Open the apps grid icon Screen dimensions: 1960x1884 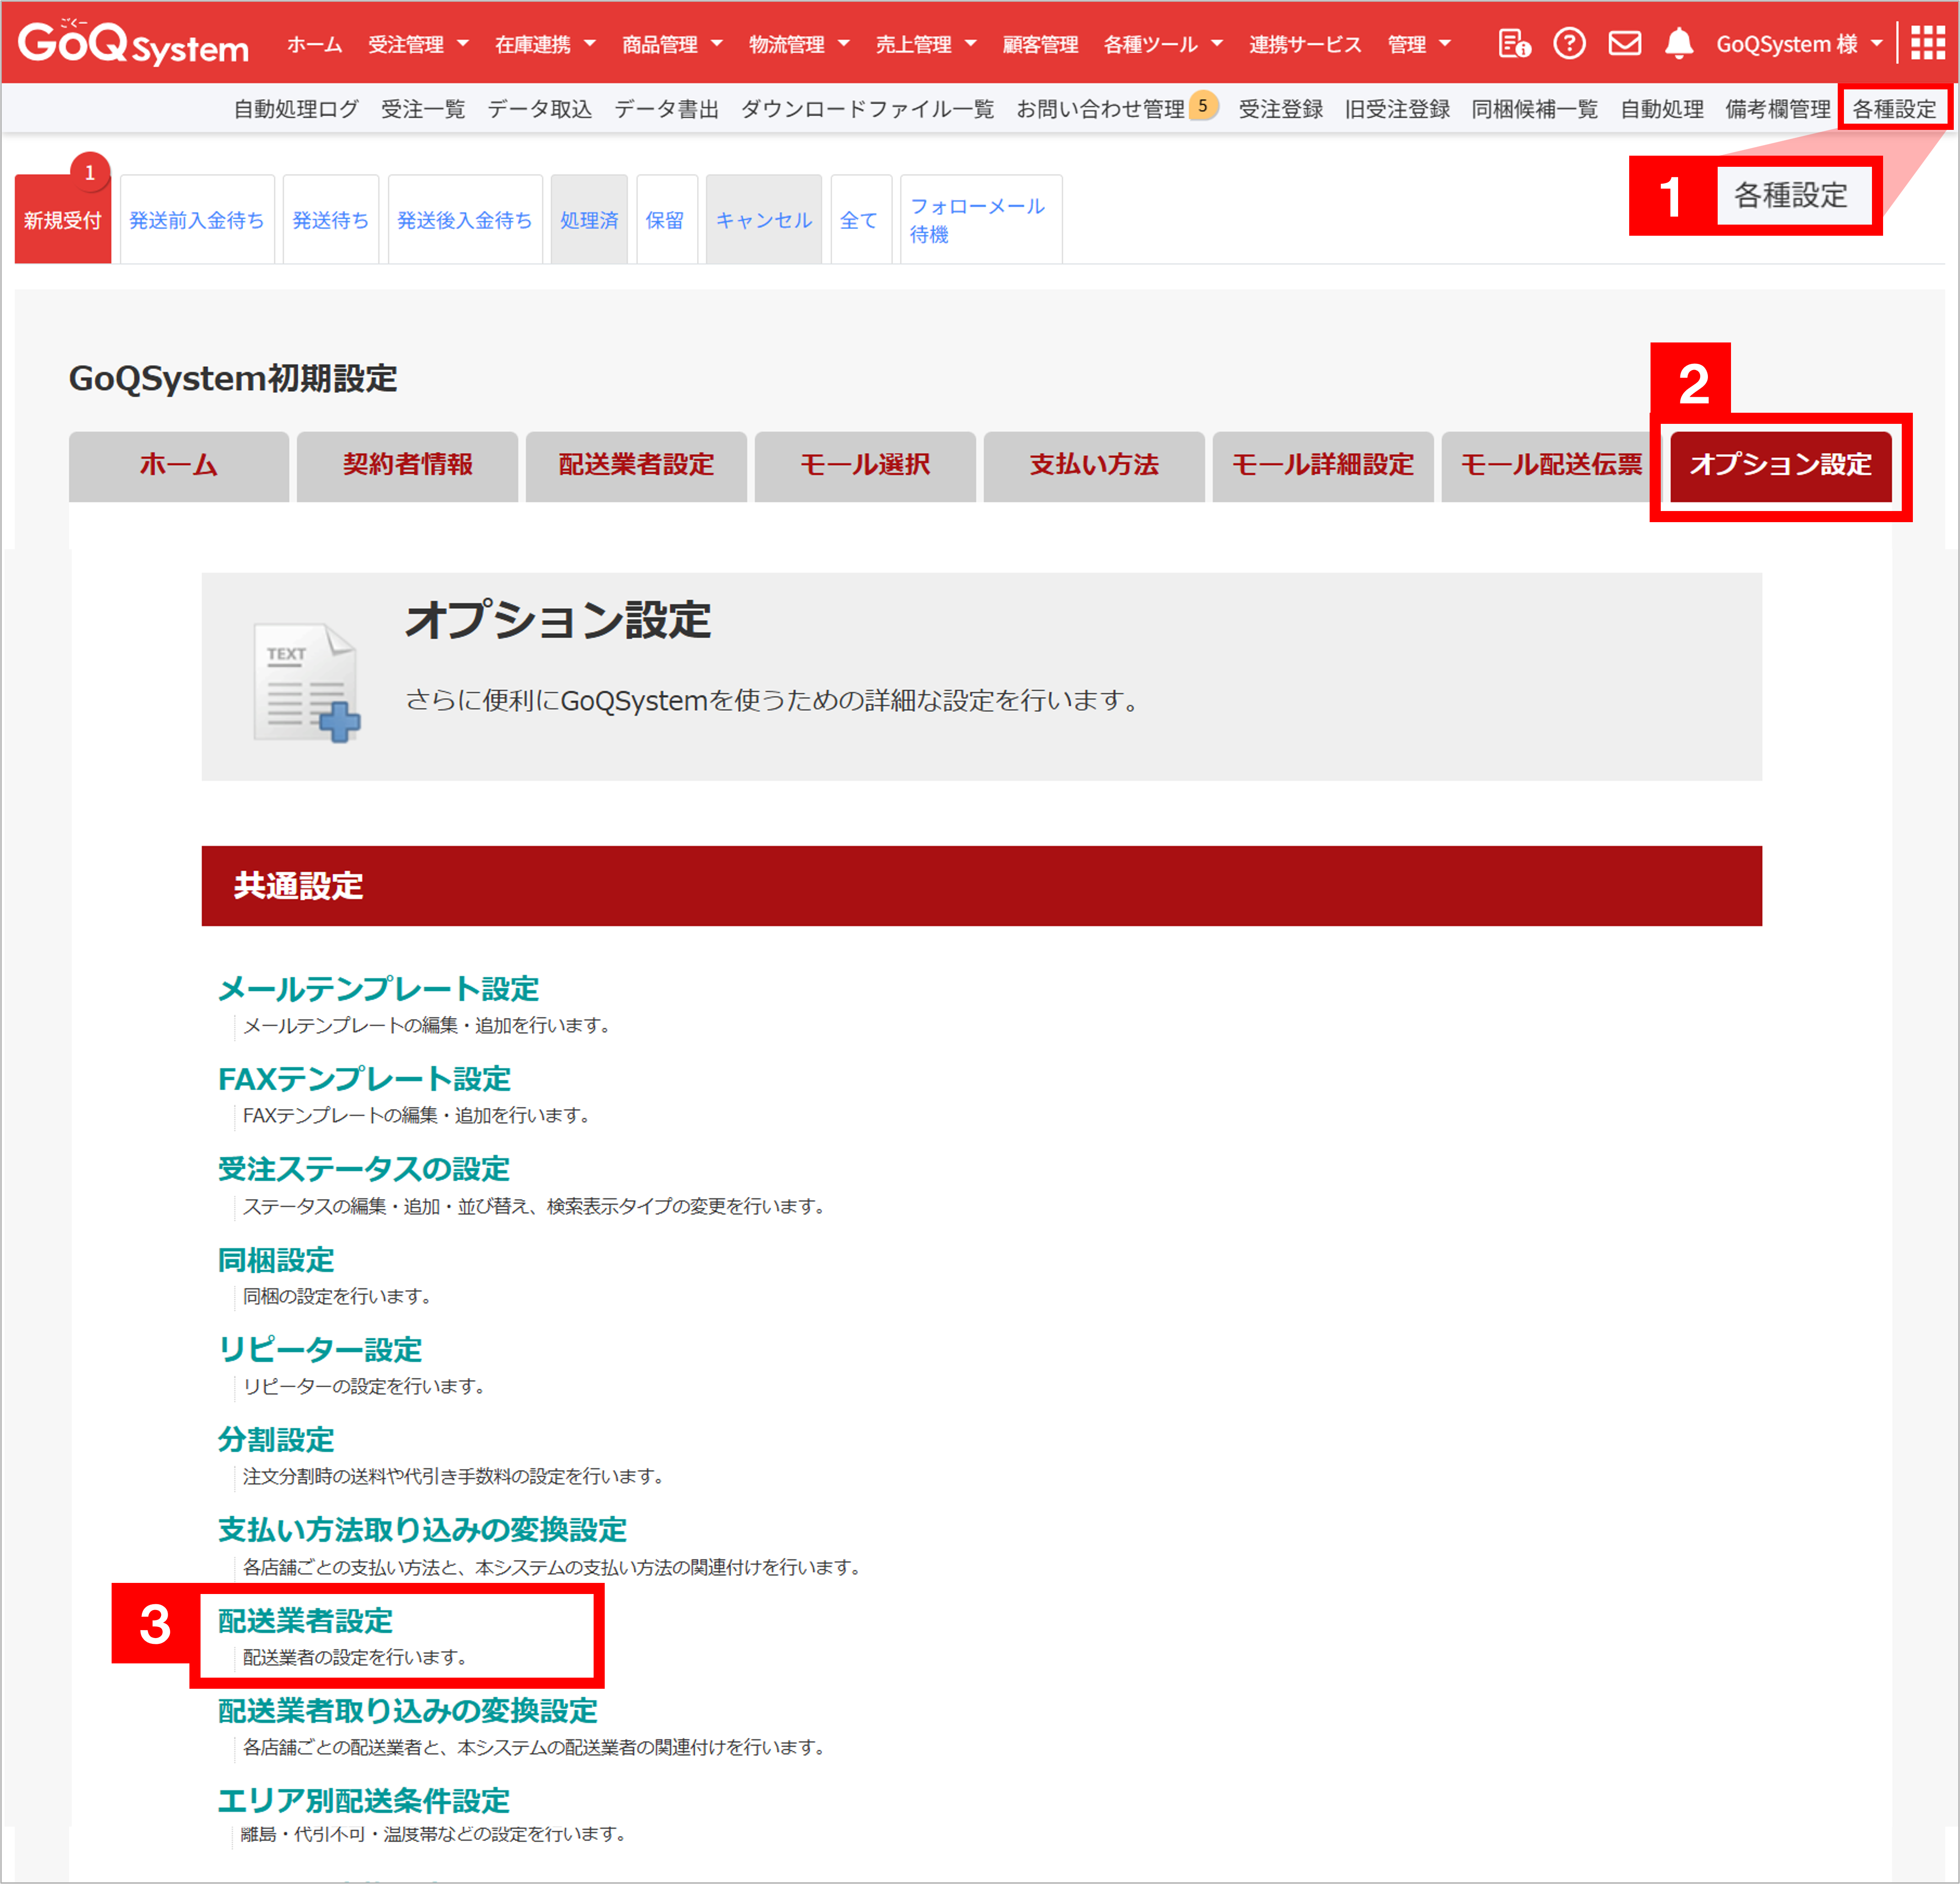tap(1928, 44)
